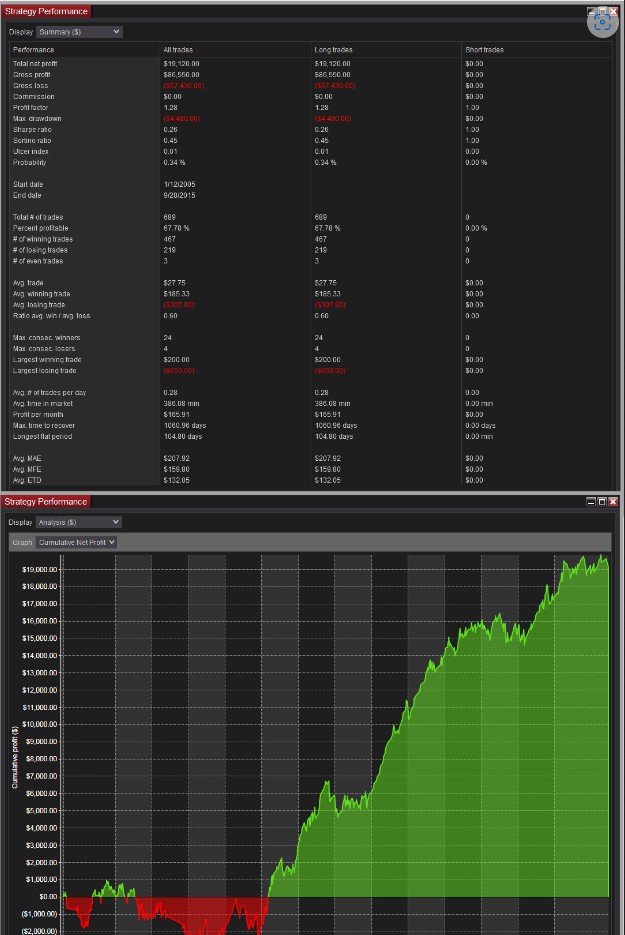Click the Short trades column header
This screenshot has height=935, width=625.
pos(484,49)
